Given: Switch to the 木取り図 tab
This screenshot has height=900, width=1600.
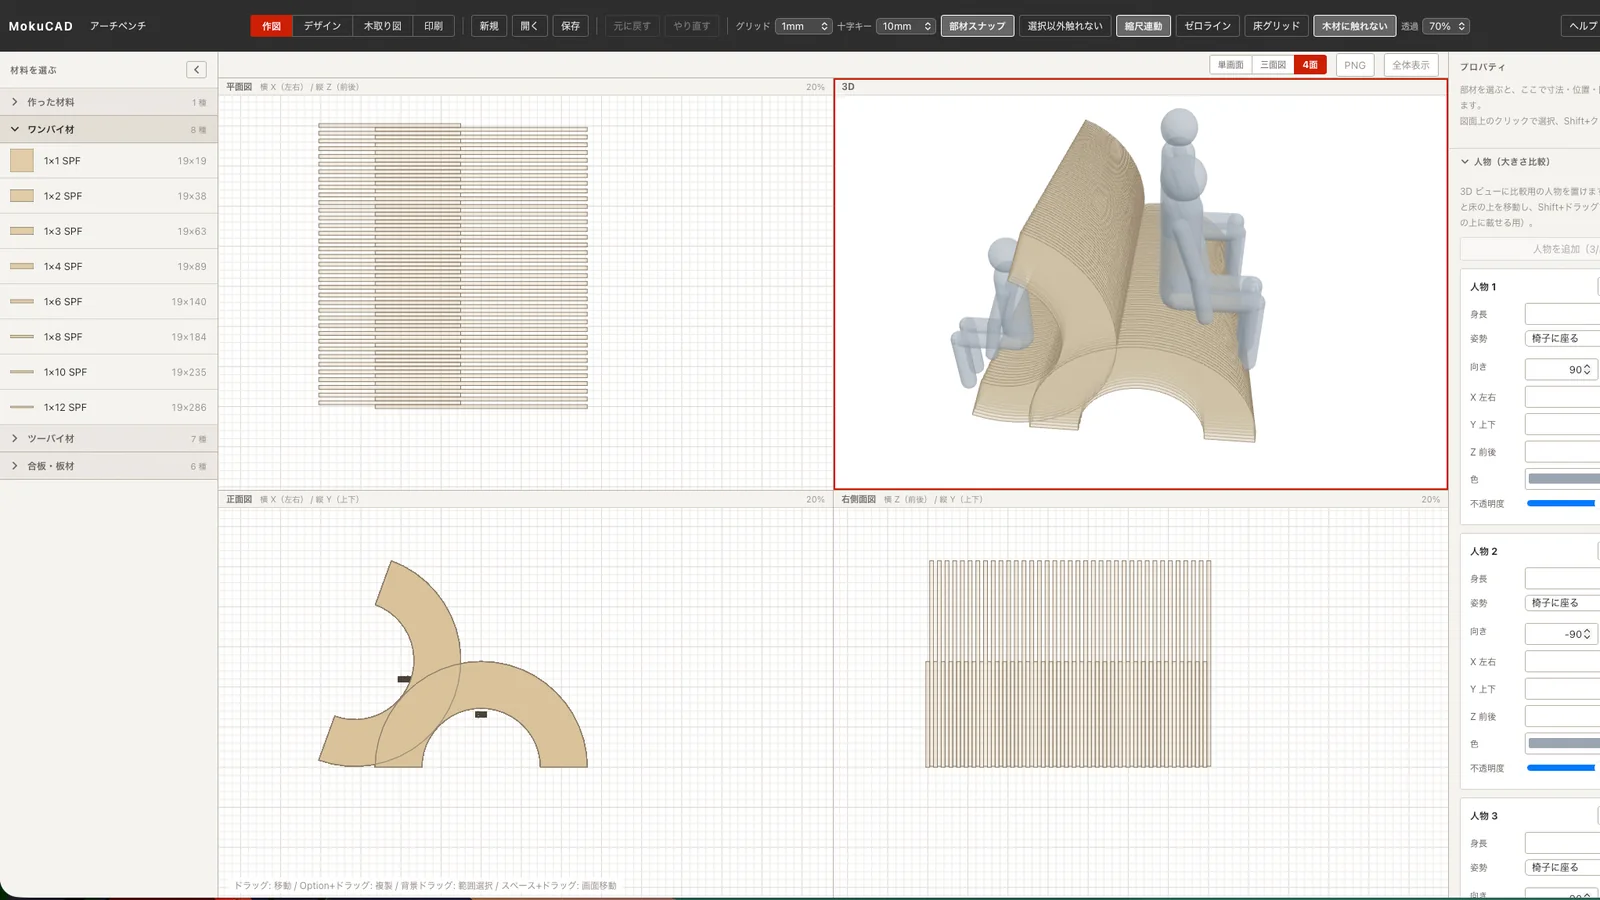Looking at the screenshot, I should pos(382,26).
